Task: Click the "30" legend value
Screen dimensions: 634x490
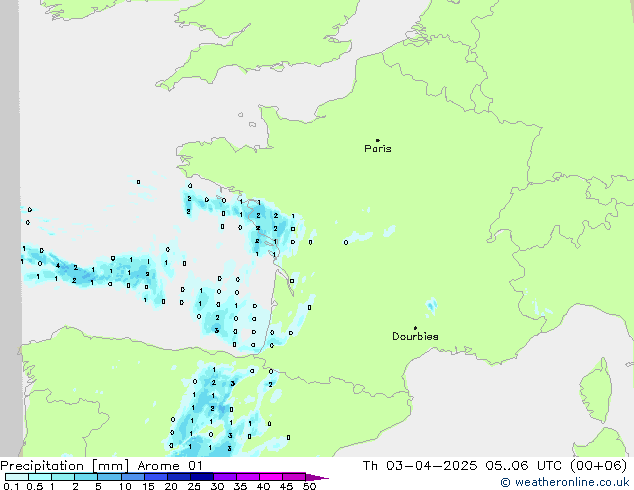Action: tap(218, 486)
